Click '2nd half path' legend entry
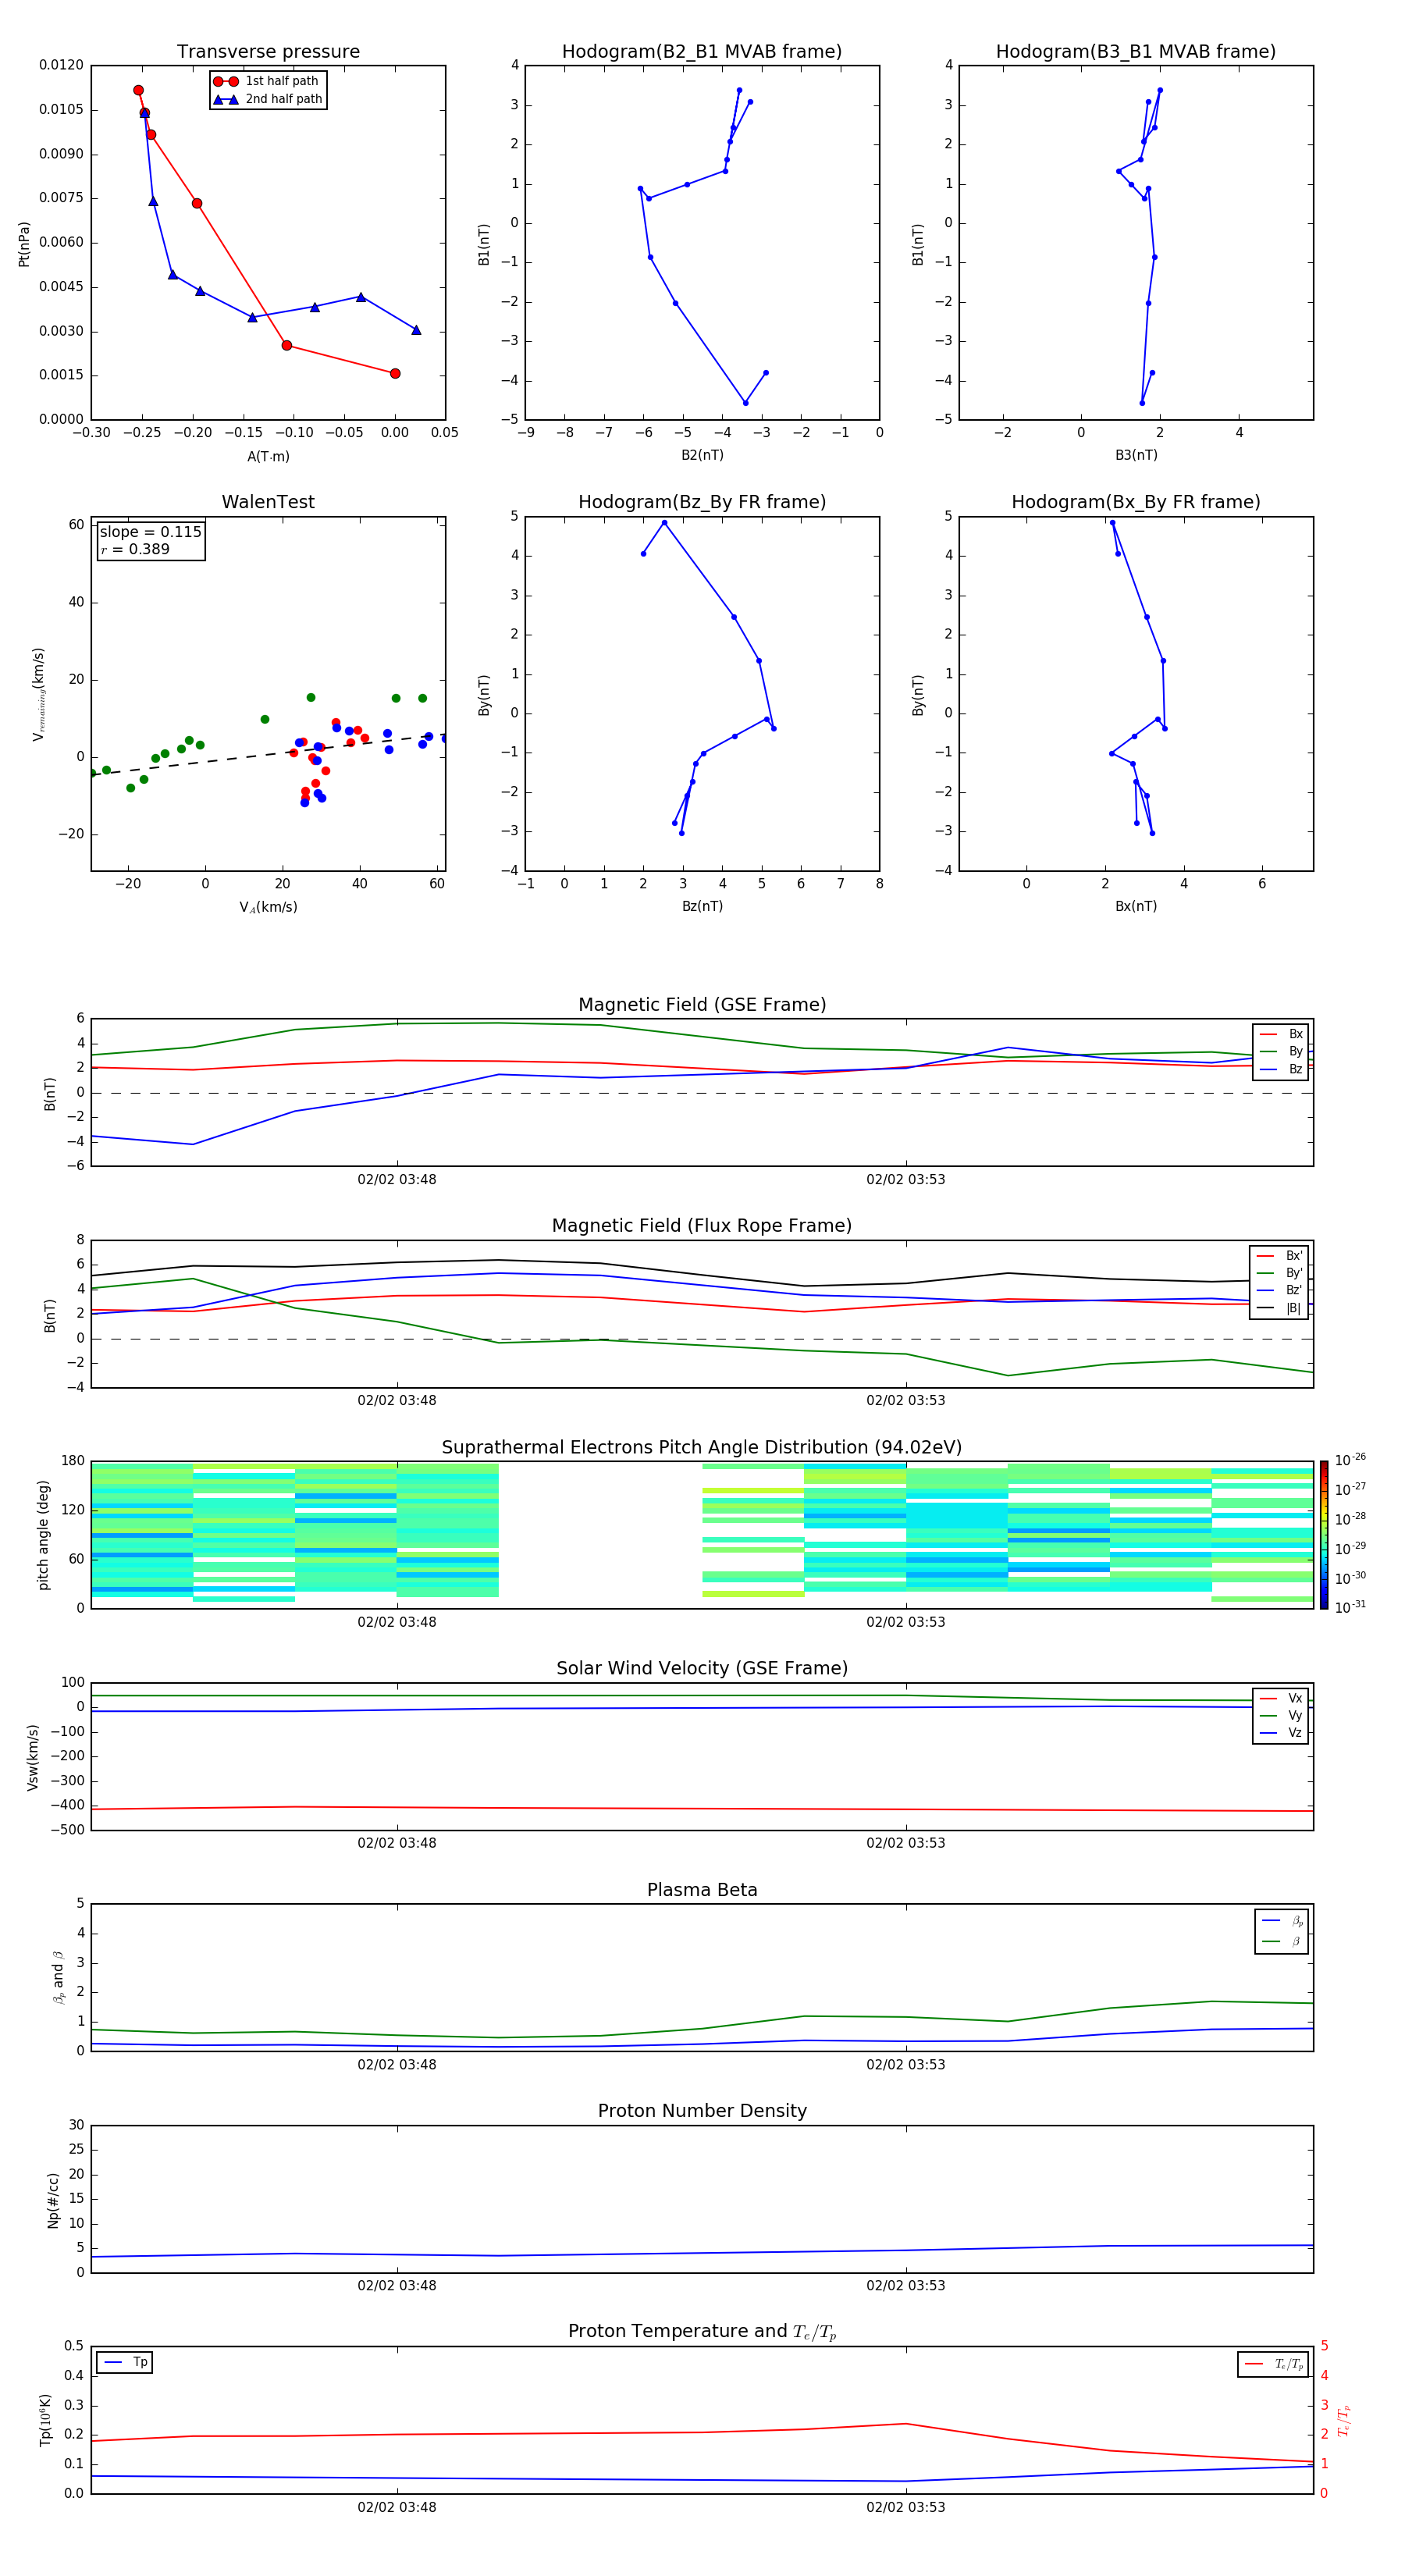Viewport: 1405px width, 2576px height. [267, 99]
